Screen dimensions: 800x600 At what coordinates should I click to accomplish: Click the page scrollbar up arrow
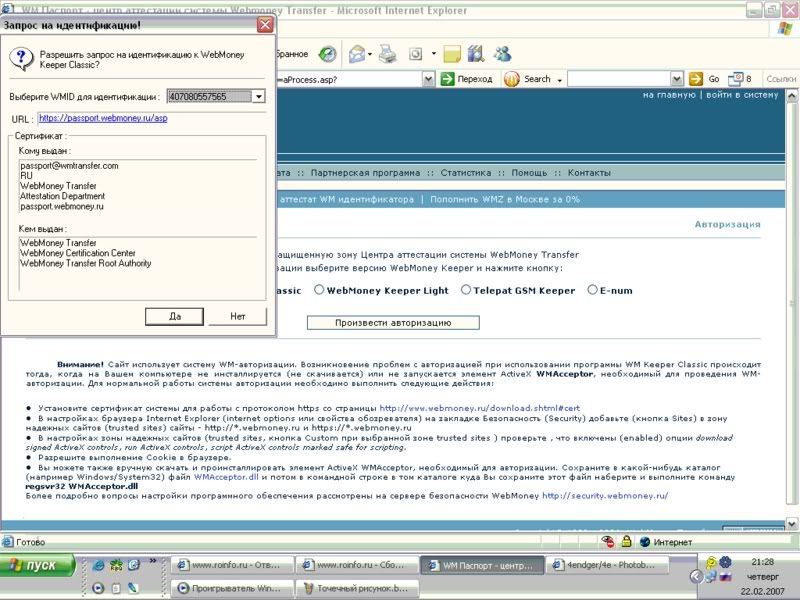tap(791, 96)
